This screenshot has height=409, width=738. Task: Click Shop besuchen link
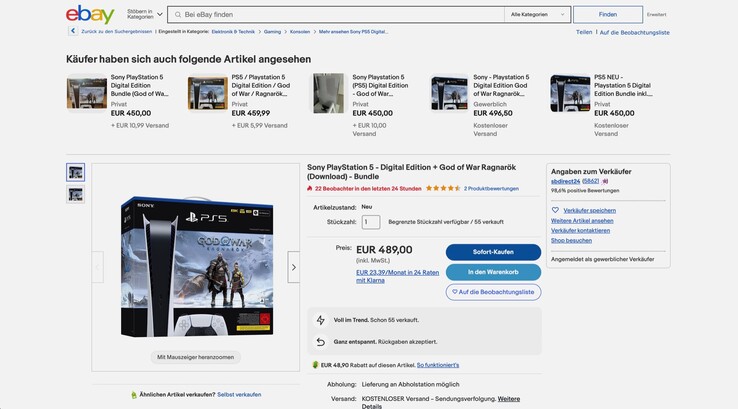(571, 240)
